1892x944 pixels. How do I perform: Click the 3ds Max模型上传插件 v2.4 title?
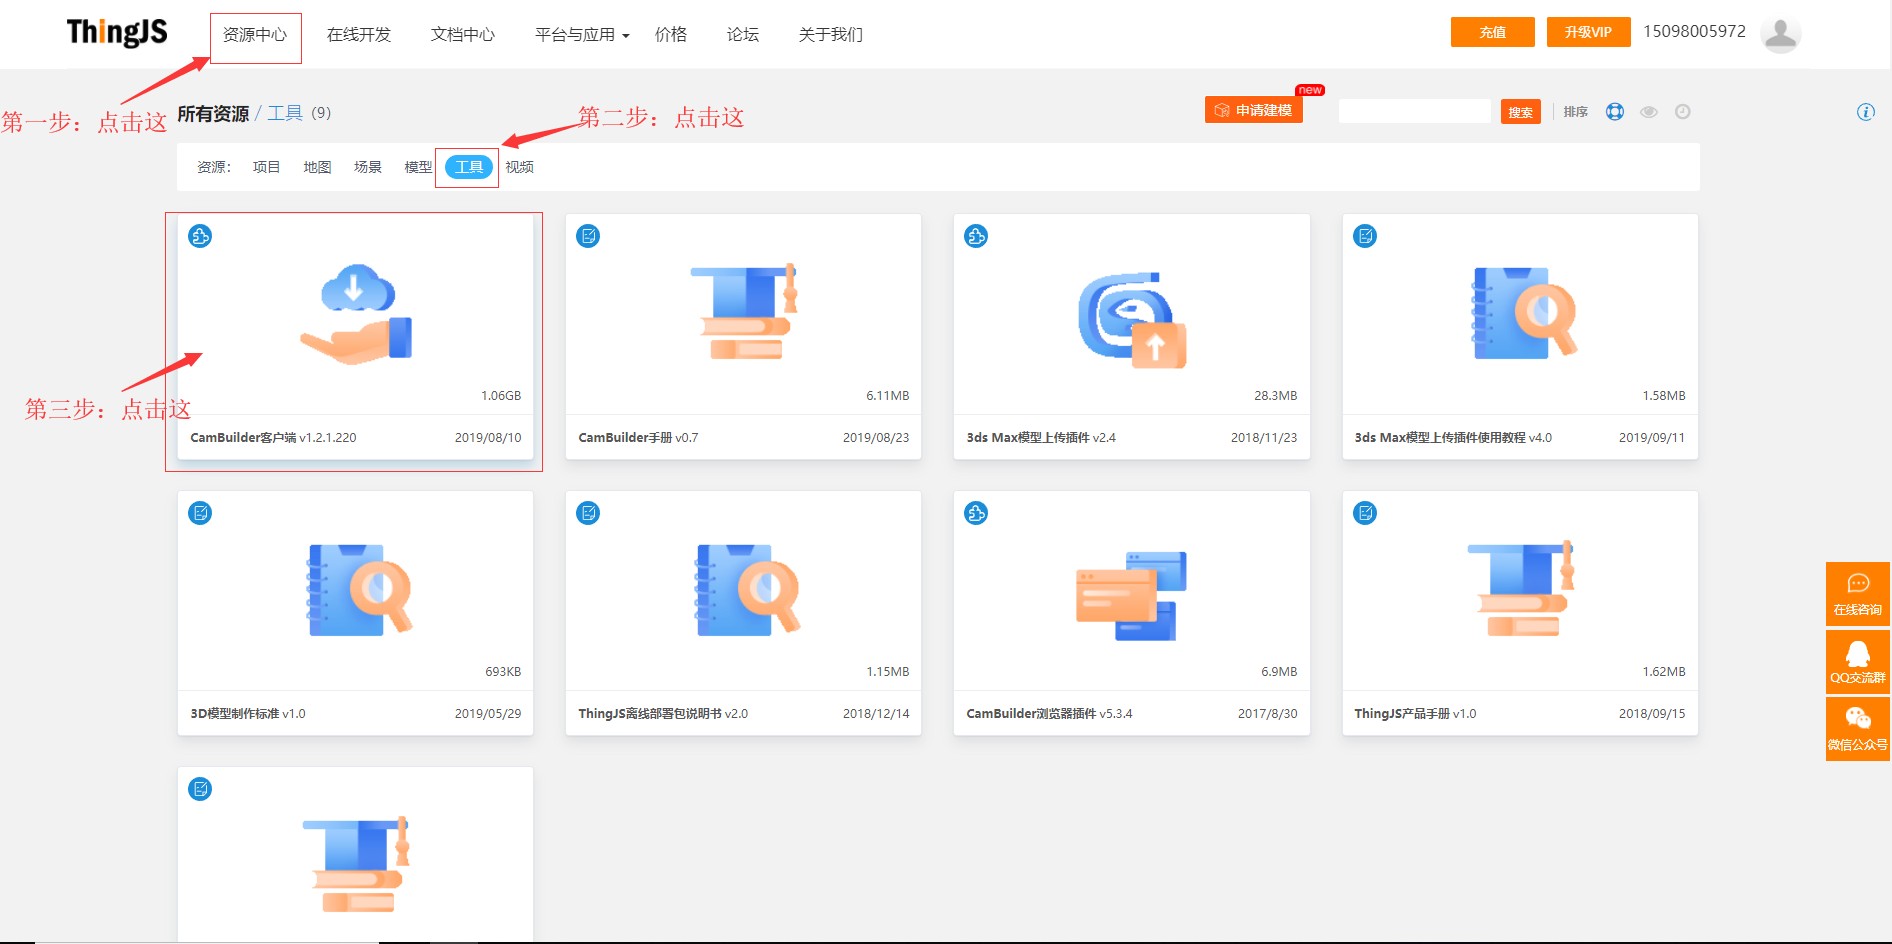pyautogui.click(x=1041, y=438)
